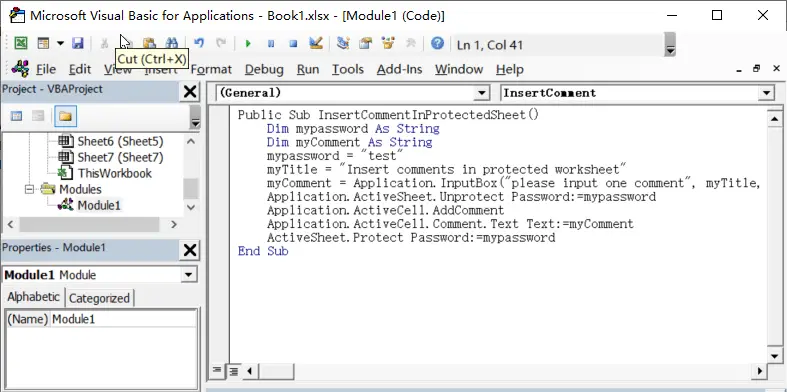Close the Properties - Module1 pane
The image size is (787, 392).
pos(190,250)
